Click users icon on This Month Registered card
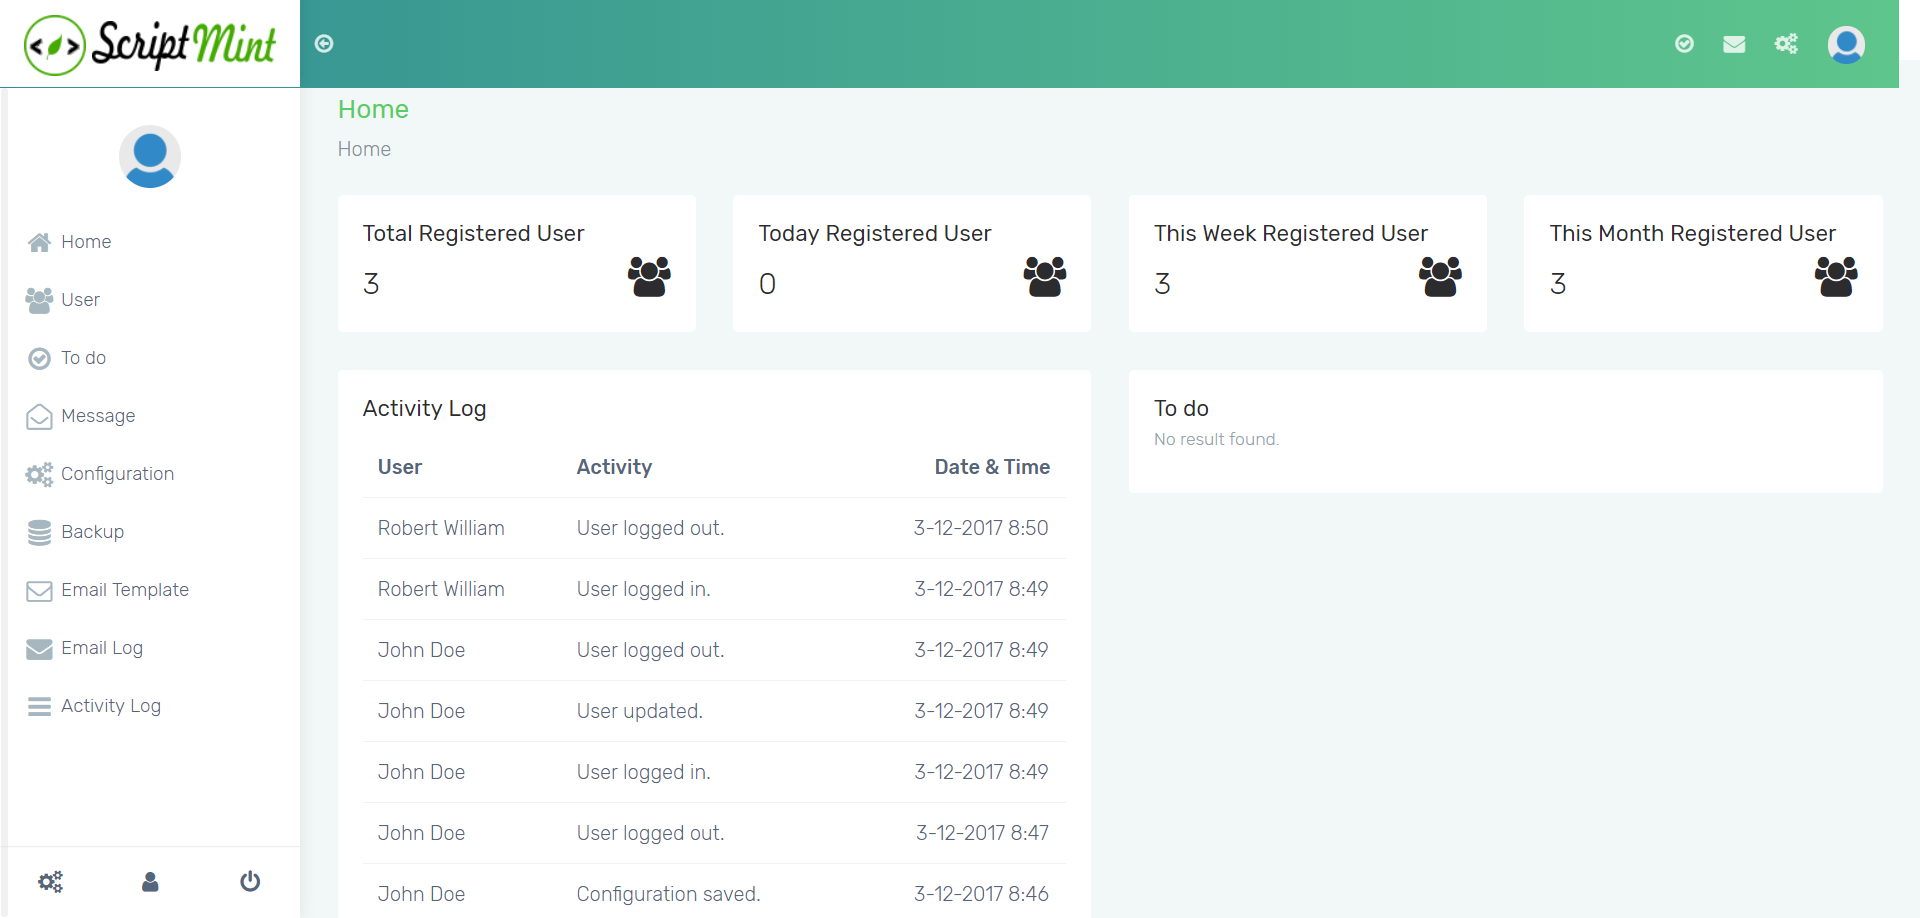 coord(1836,276)
